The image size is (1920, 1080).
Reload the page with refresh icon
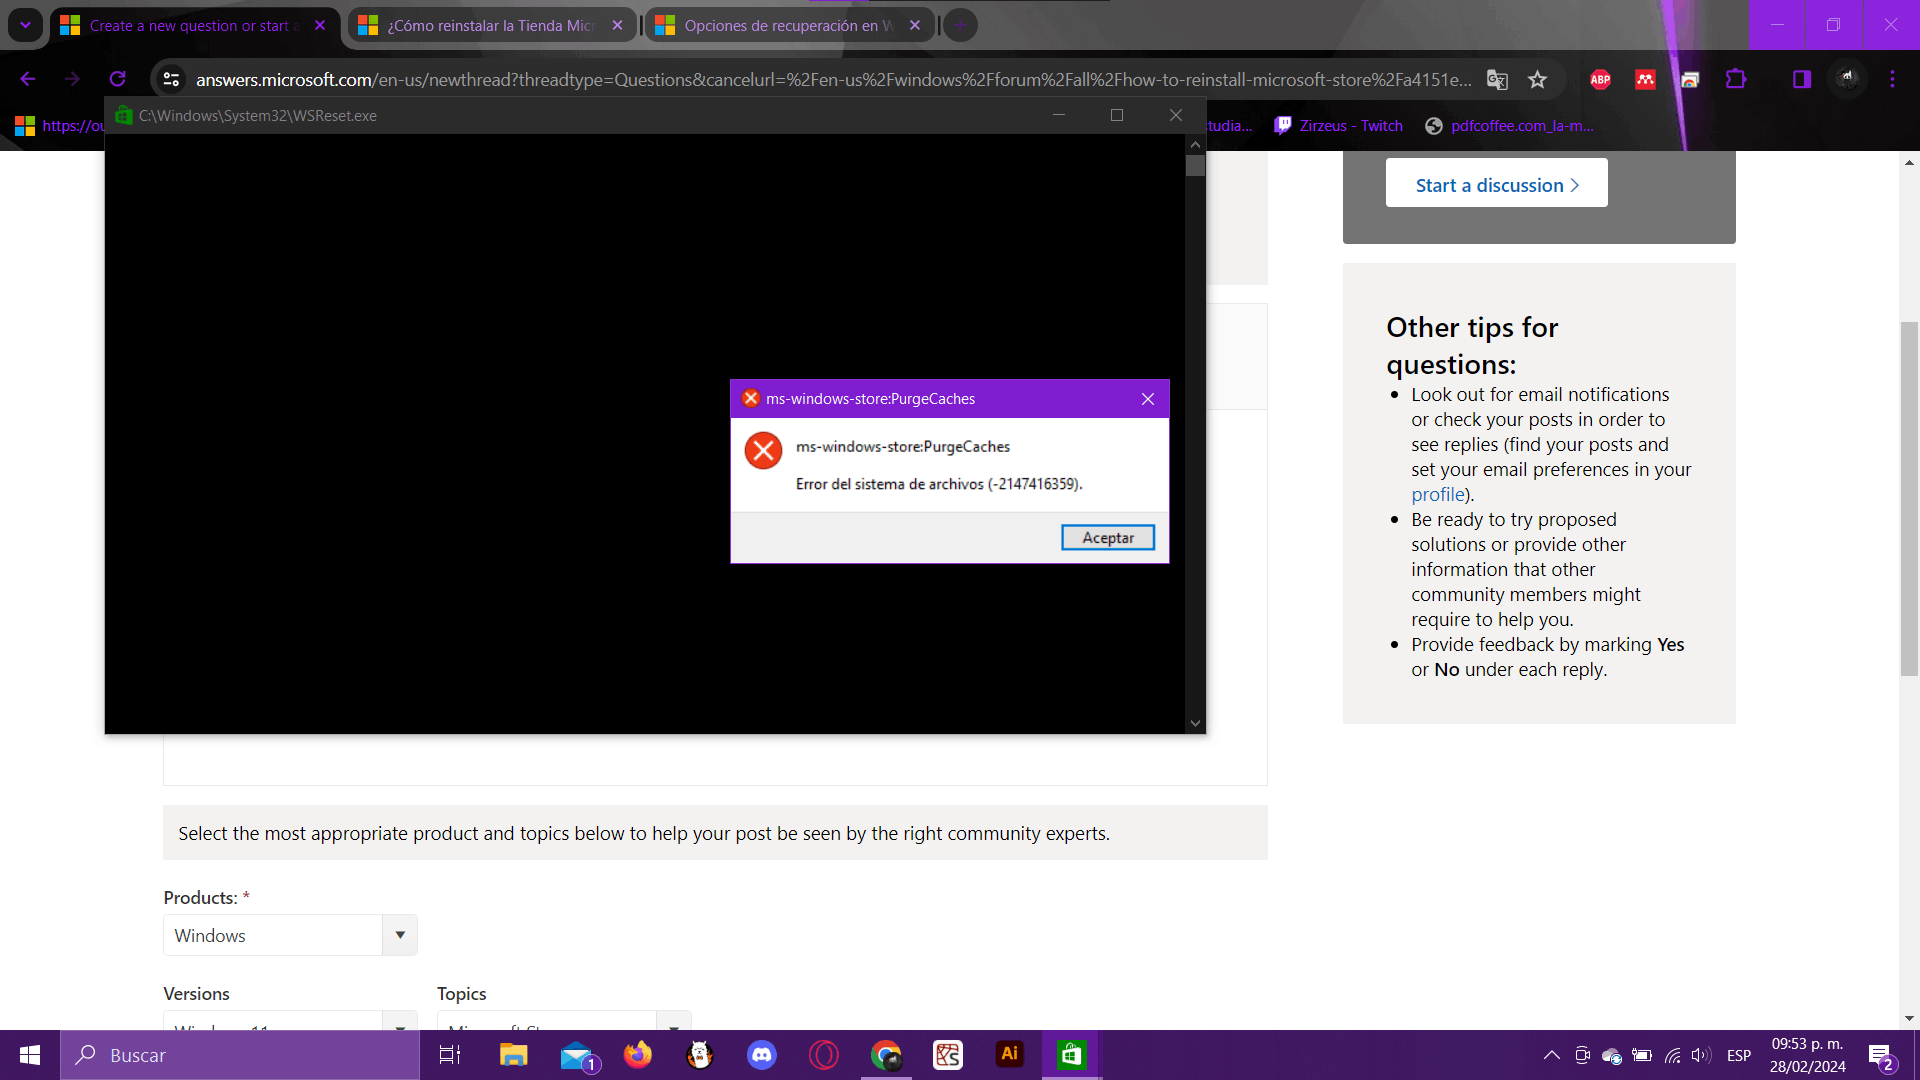(x=118, y=79)
